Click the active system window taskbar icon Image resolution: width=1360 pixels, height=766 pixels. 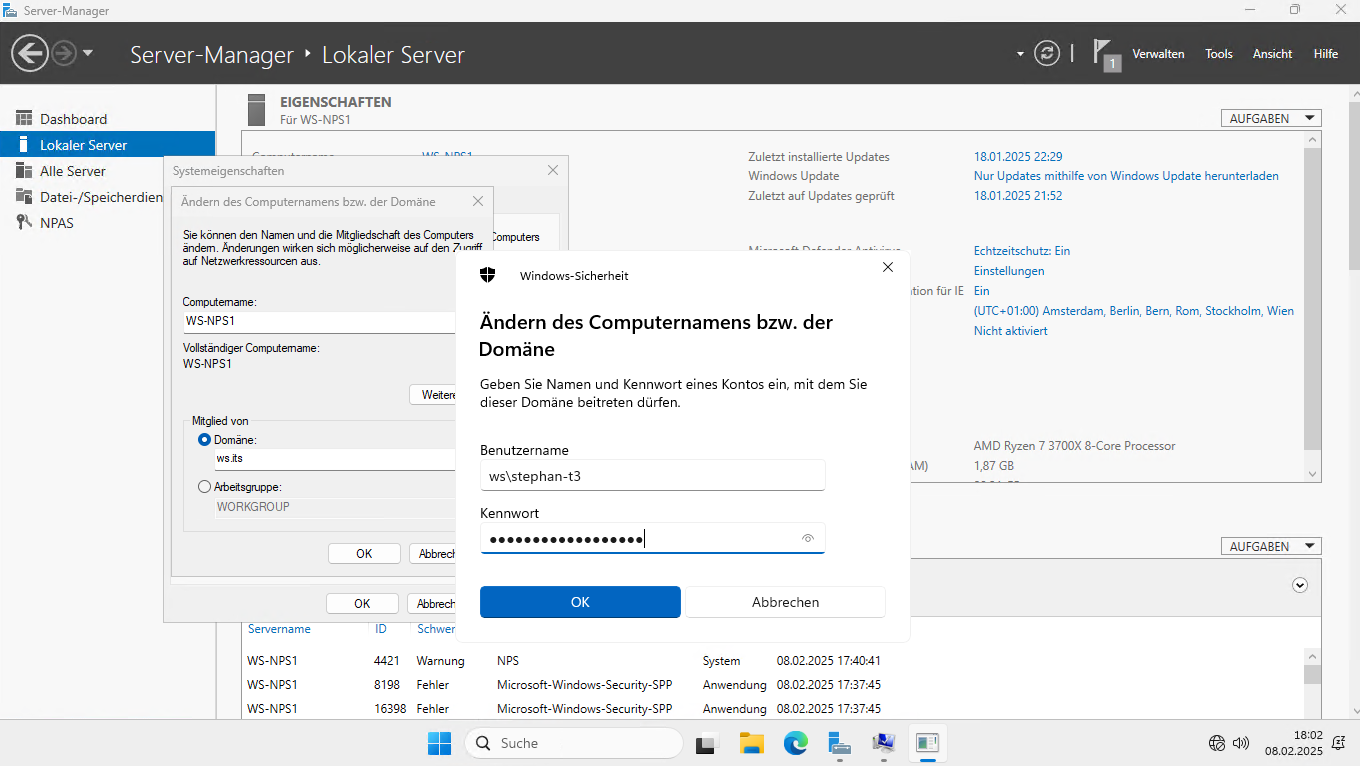click(x=927, y=743)
